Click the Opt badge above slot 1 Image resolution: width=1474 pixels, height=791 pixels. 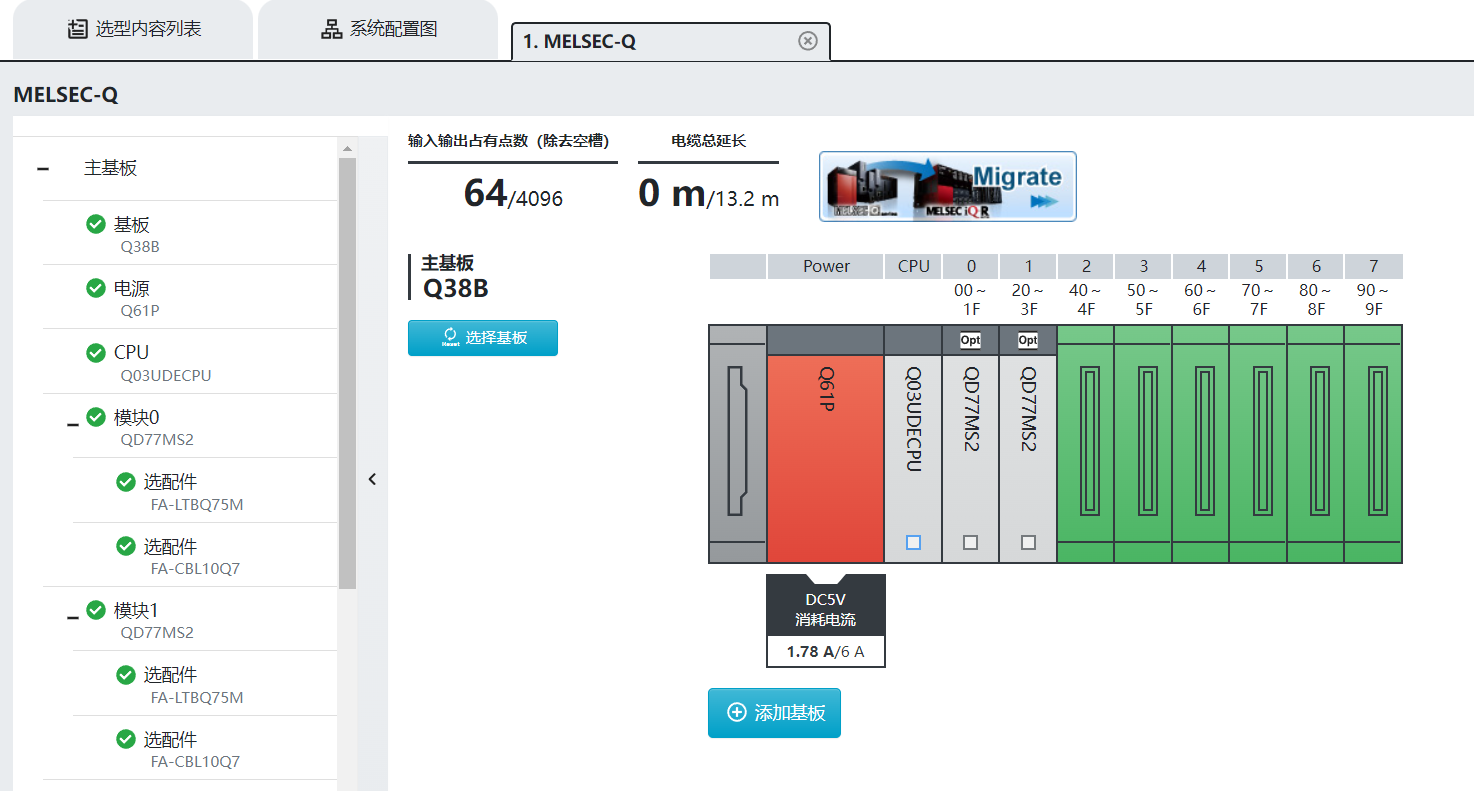click(x=1027, y=340)
